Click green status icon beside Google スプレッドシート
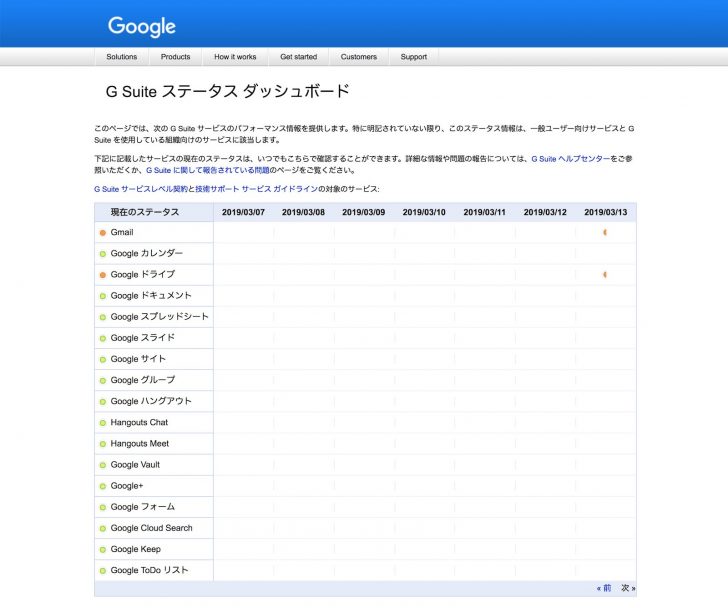The height and width of the screenshot is (608, 728). [x=103, y=317]
